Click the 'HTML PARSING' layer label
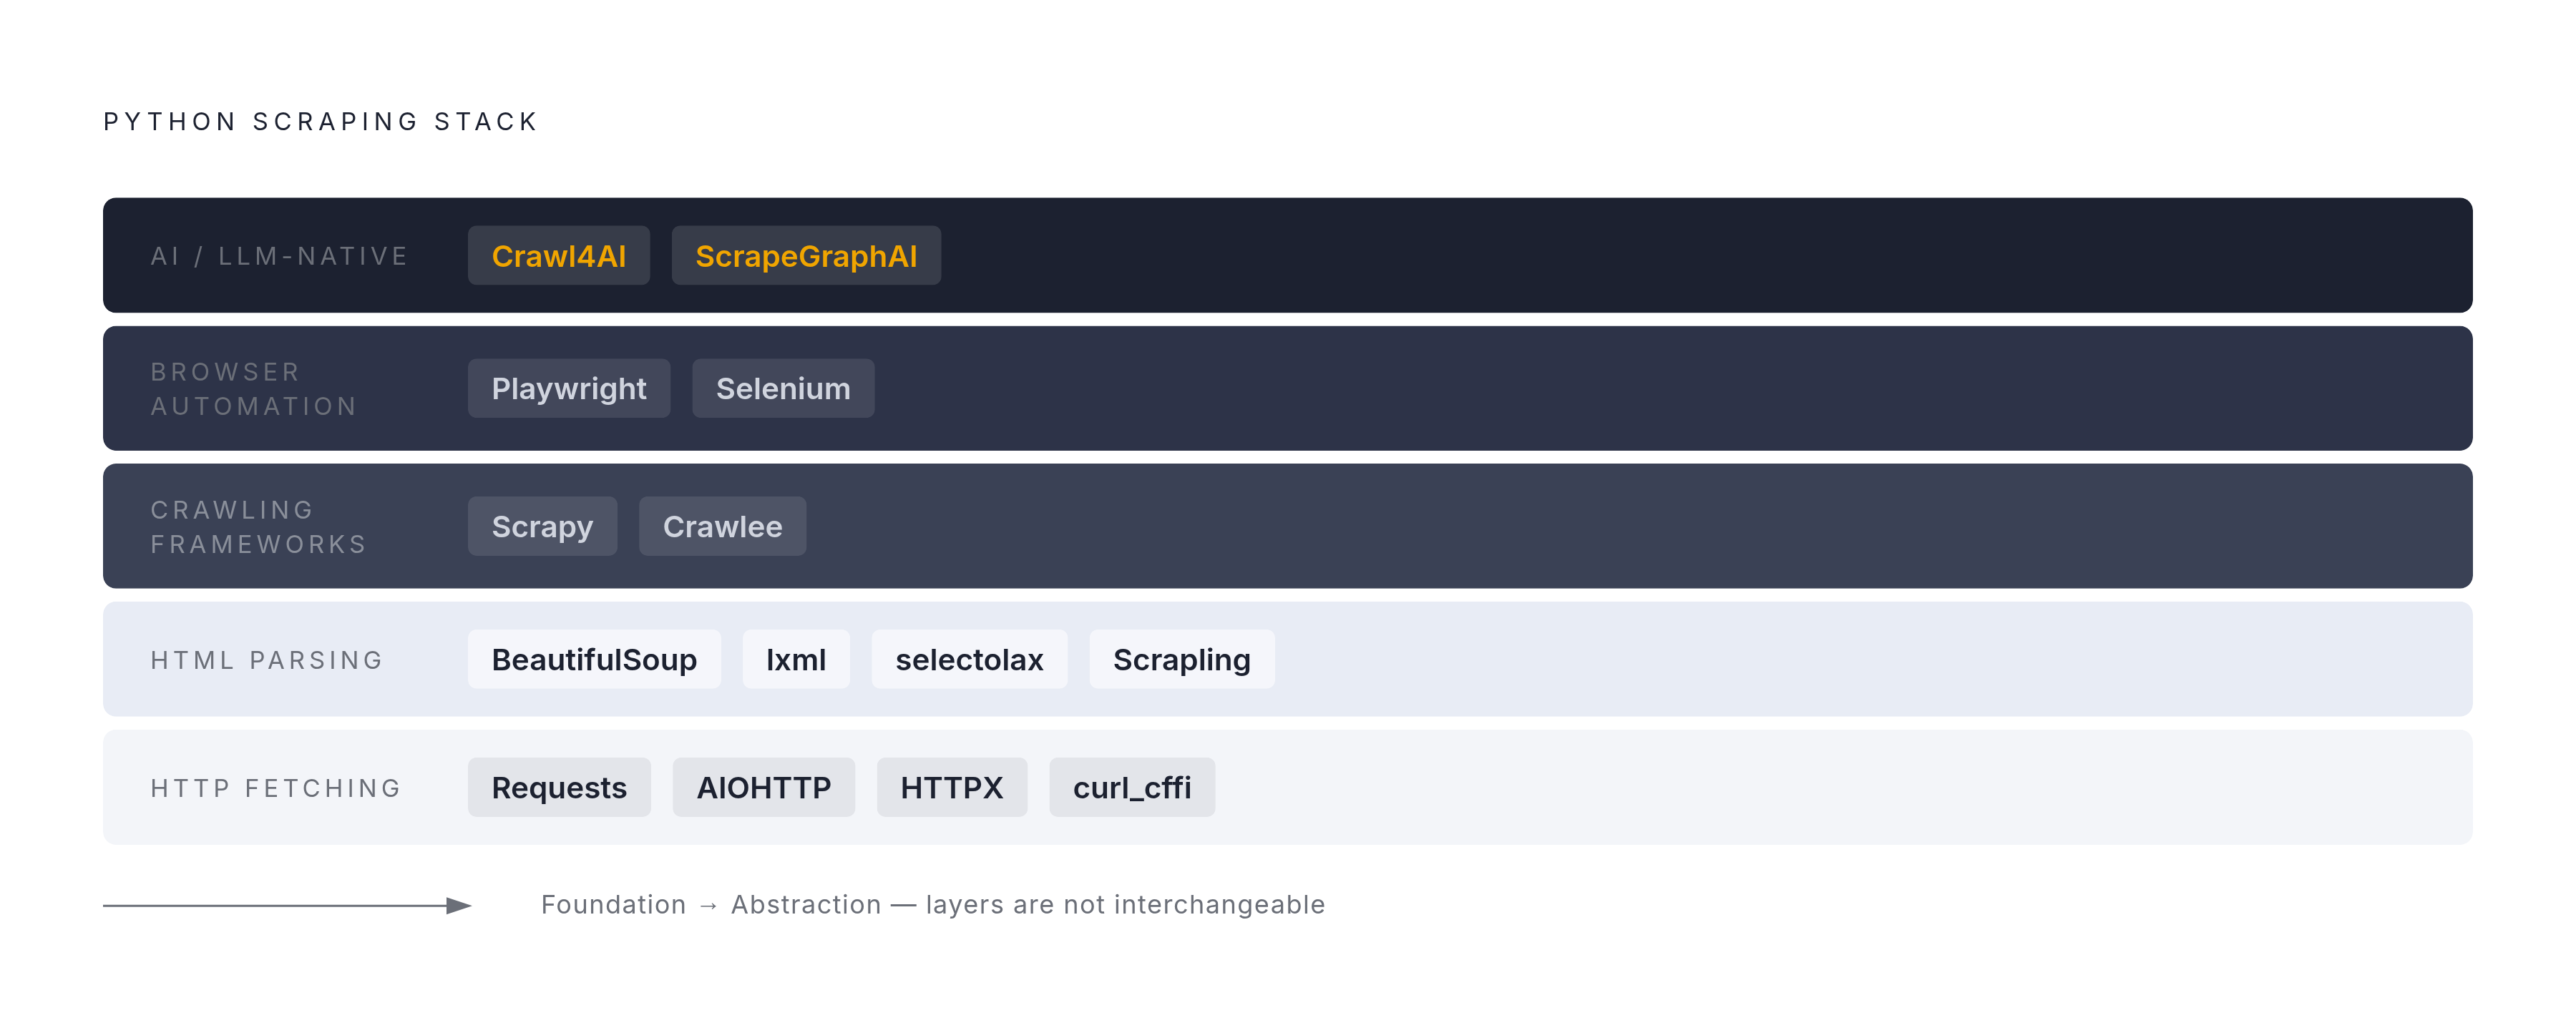Screen dimensions: 2576x1028 click(x=267, y=660)
